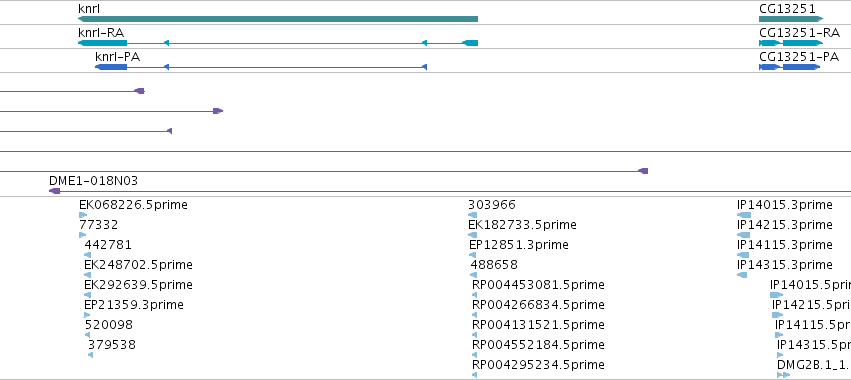Click the DME1-018N03 arrowhead end
The image size is (851, 380).
(54, 191)
